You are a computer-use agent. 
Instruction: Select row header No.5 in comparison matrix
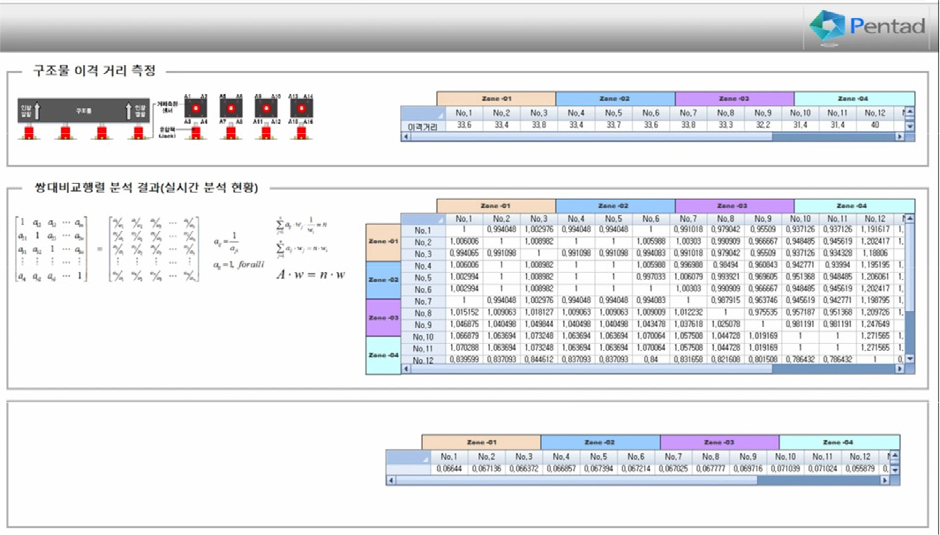pos(423,278)
